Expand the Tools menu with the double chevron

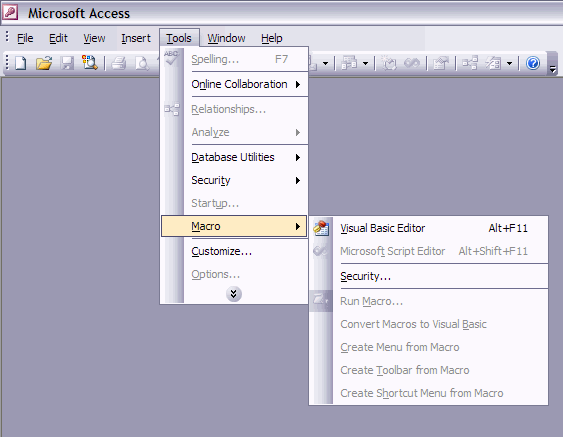233,294
